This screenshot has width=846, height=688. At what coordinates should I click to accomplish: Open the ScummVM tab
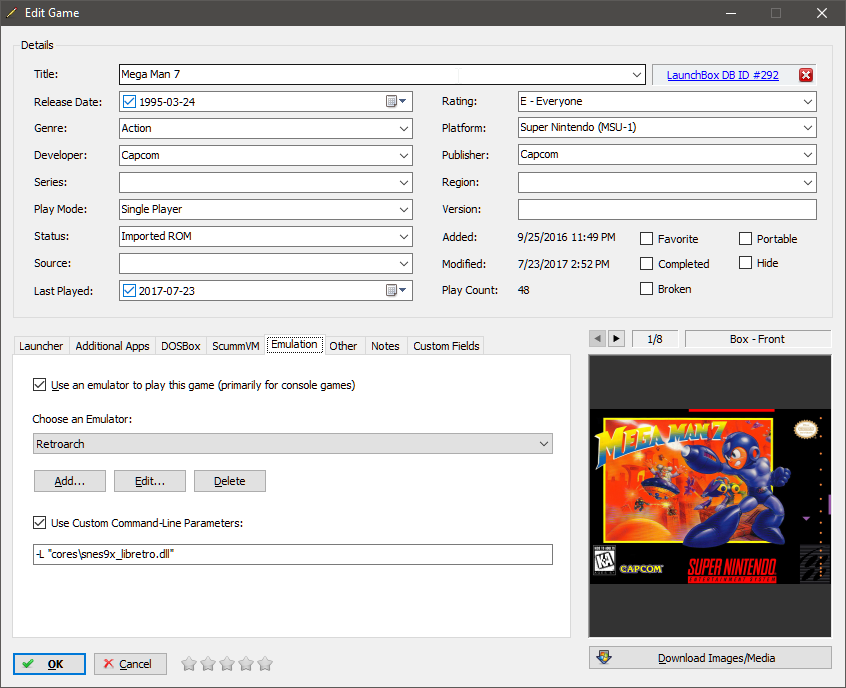point(236,346)
